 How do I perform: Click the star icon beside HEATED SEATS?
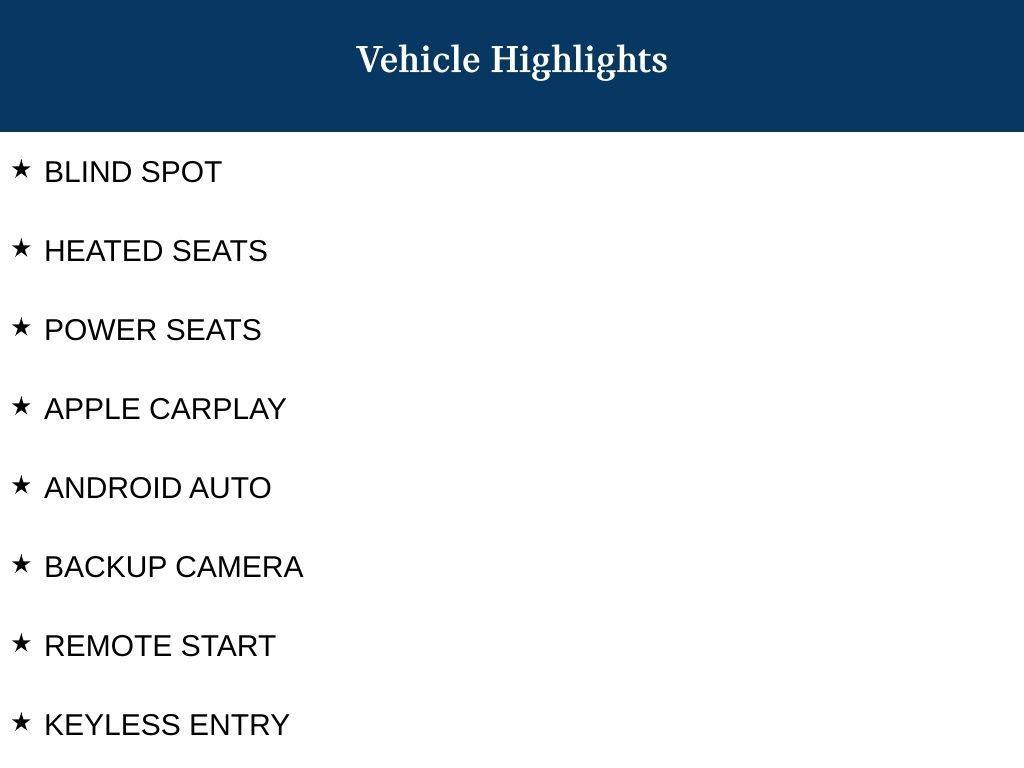(x=21, y=248)
